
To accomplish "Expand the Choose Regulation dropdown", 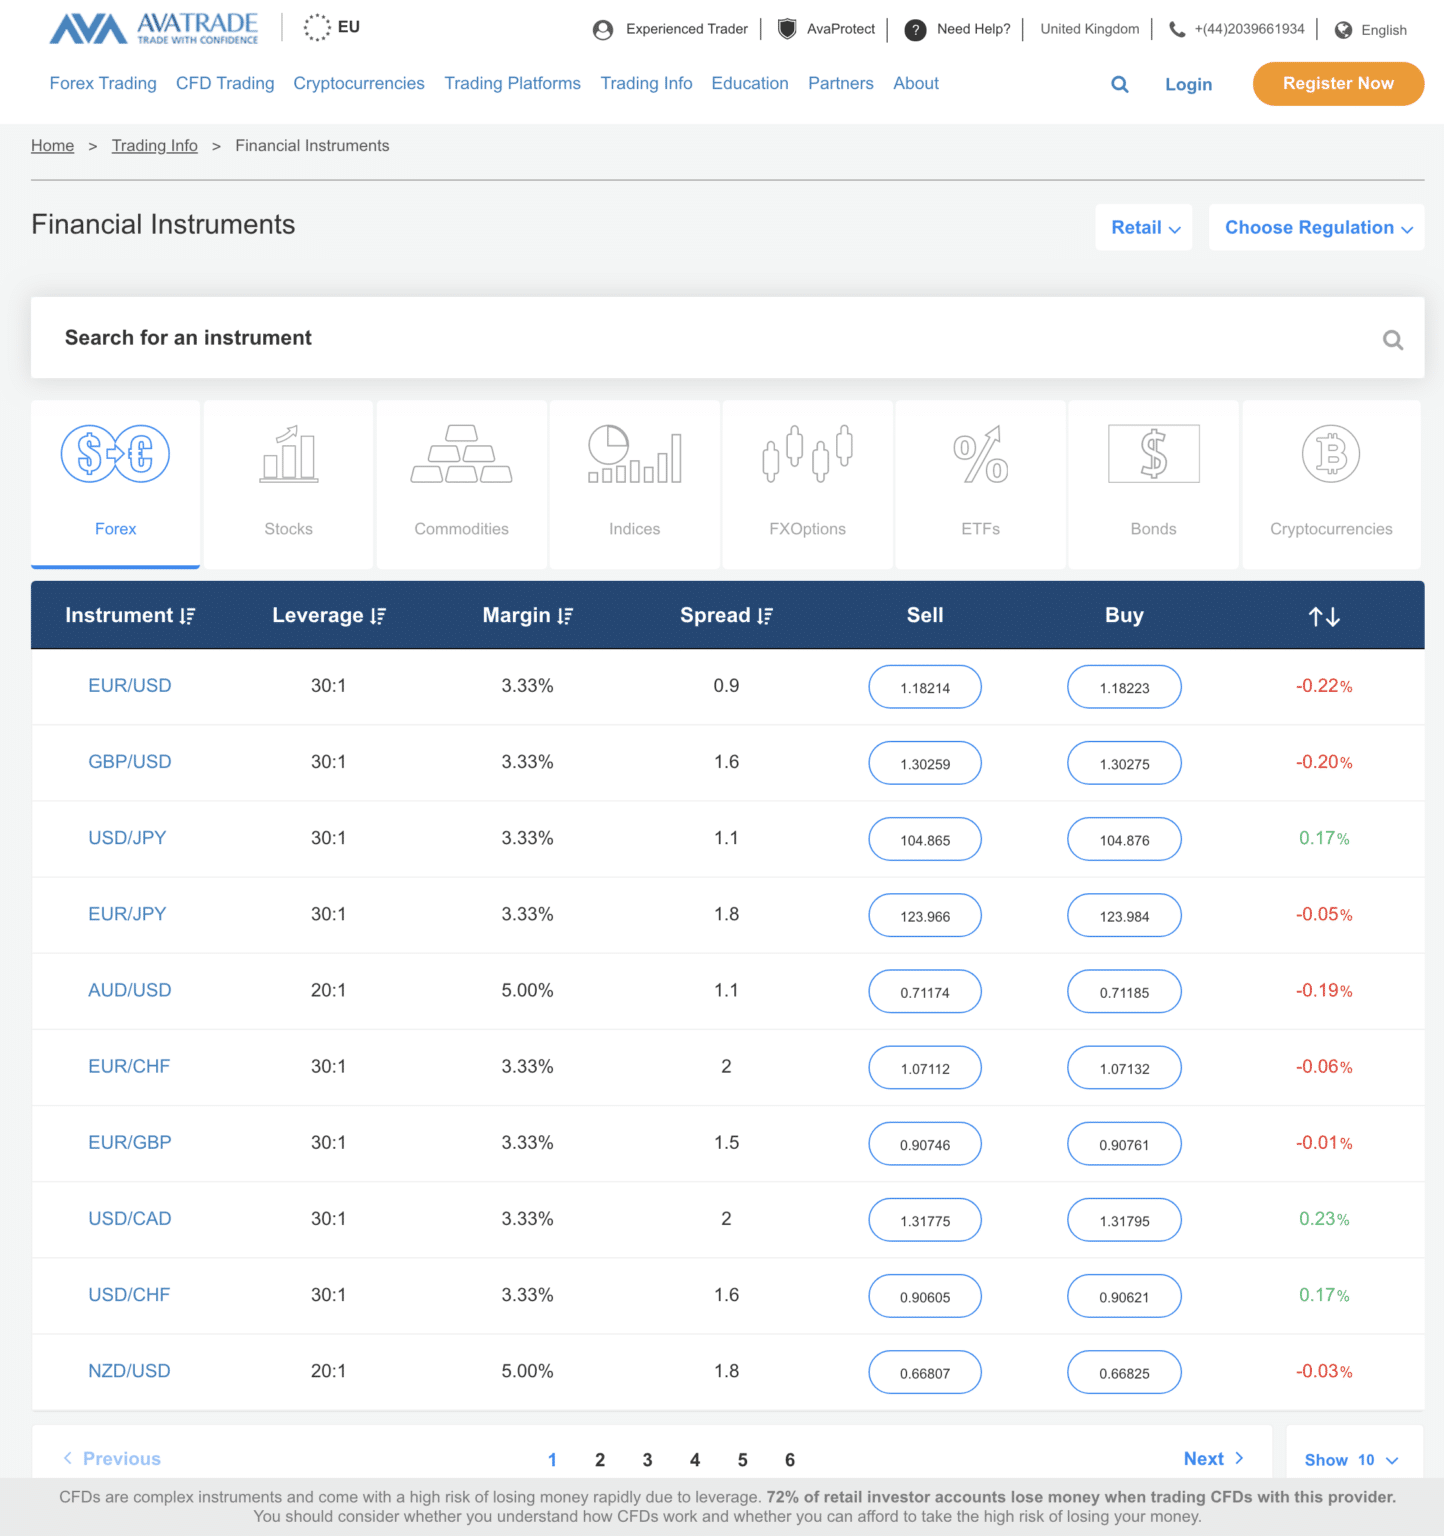I will (x=1316, y=227).
